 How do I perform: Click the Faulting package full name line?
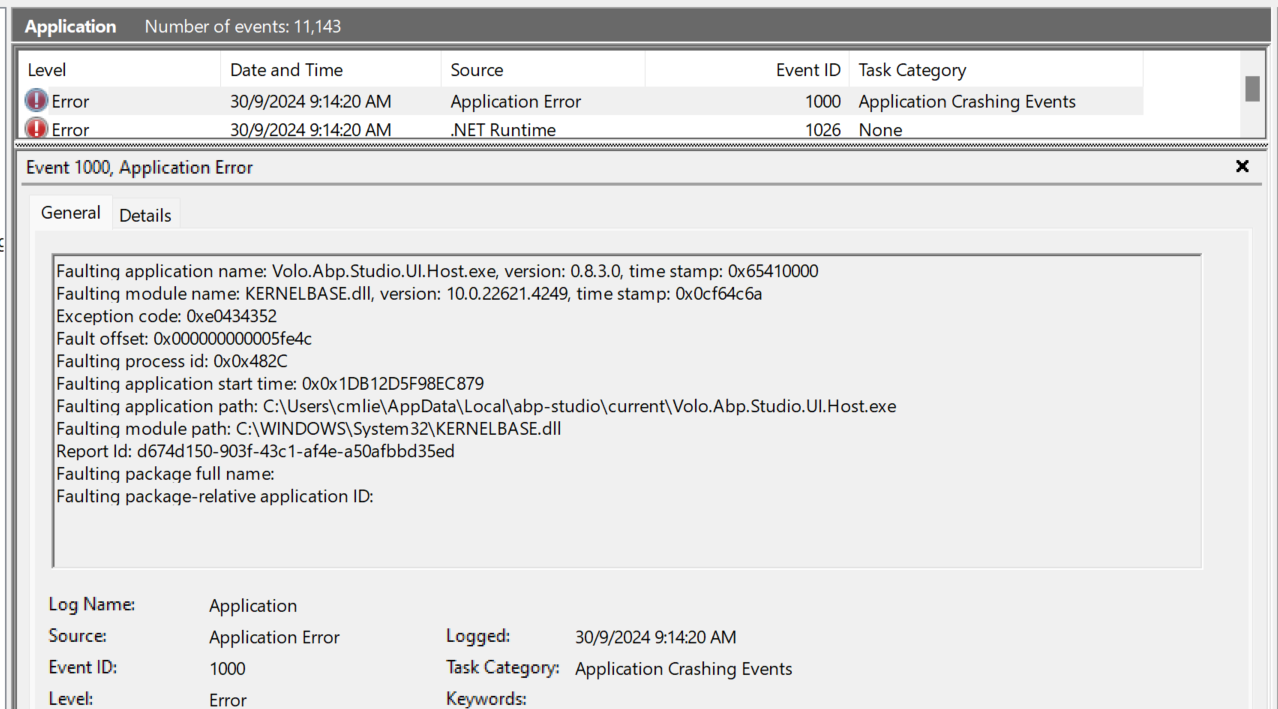165,474
